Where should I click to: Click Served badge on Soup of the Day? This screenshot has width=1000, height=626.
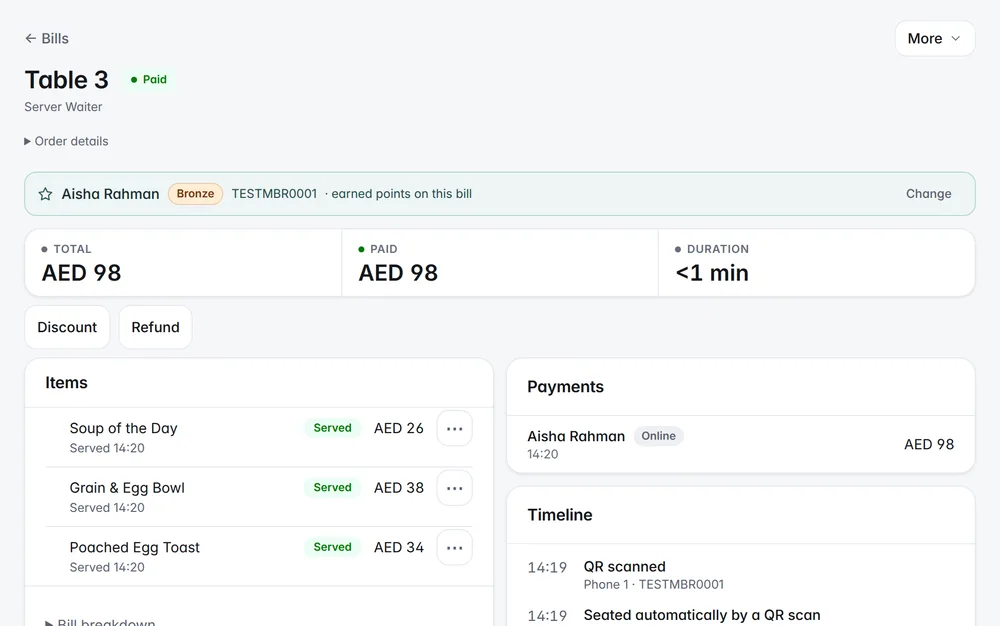tap(332, 428)
